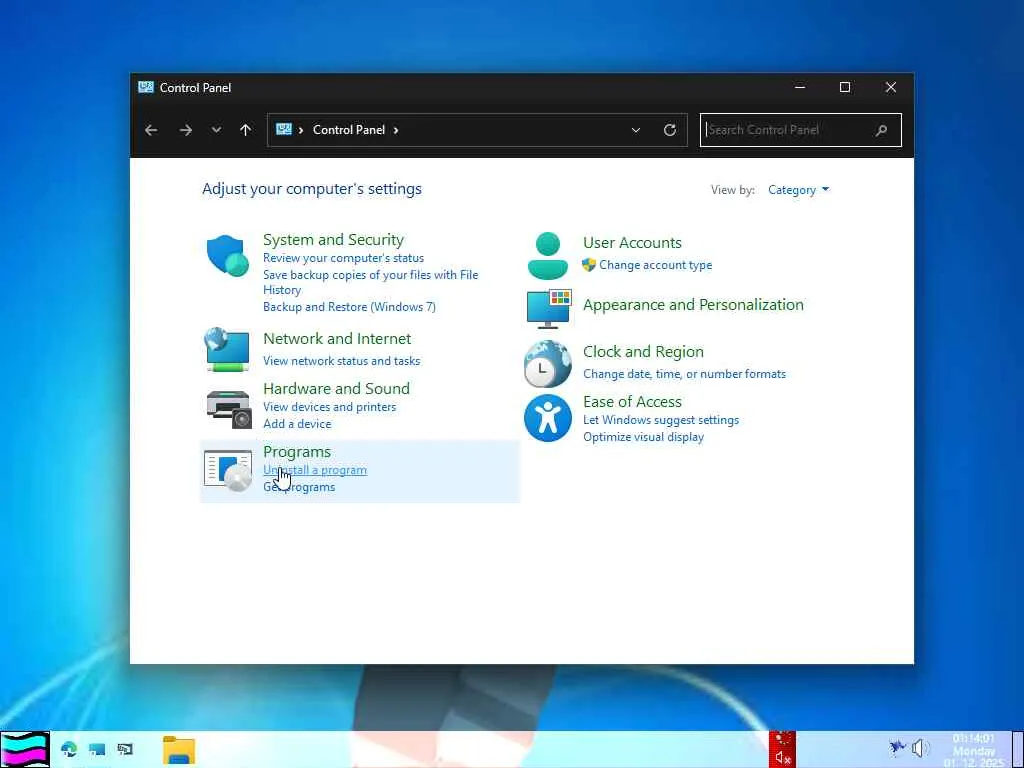Open Review your computer's status
This screenshot has width=1024, height=768.
pyautogui.click(x=344, y=258)
